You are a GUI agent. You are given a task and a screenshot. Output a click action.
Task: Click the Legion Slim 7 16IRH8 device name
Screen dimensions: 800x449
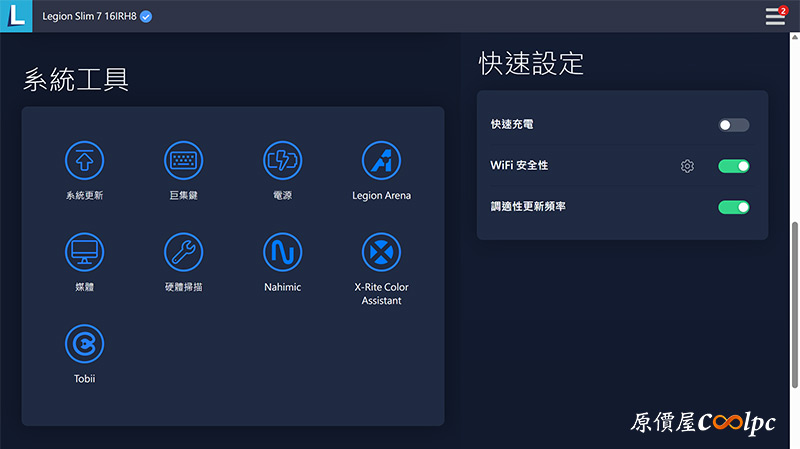coord(90,16)
